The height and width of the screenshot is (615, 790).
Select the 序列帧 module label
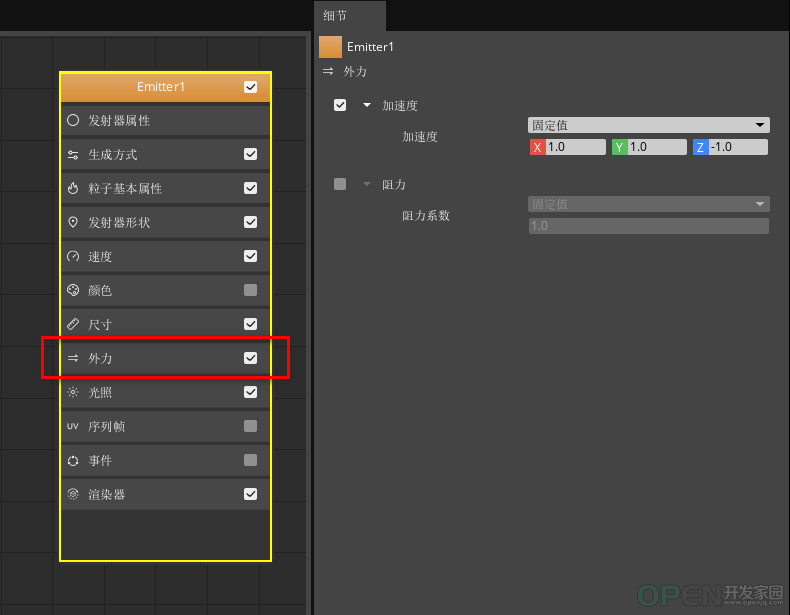point(106,426)
